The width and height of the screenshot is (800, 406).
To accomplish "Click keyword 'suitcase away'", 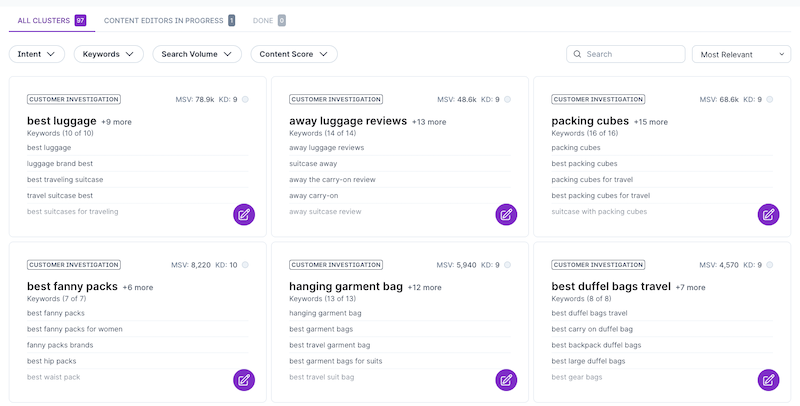I will 313,164.
